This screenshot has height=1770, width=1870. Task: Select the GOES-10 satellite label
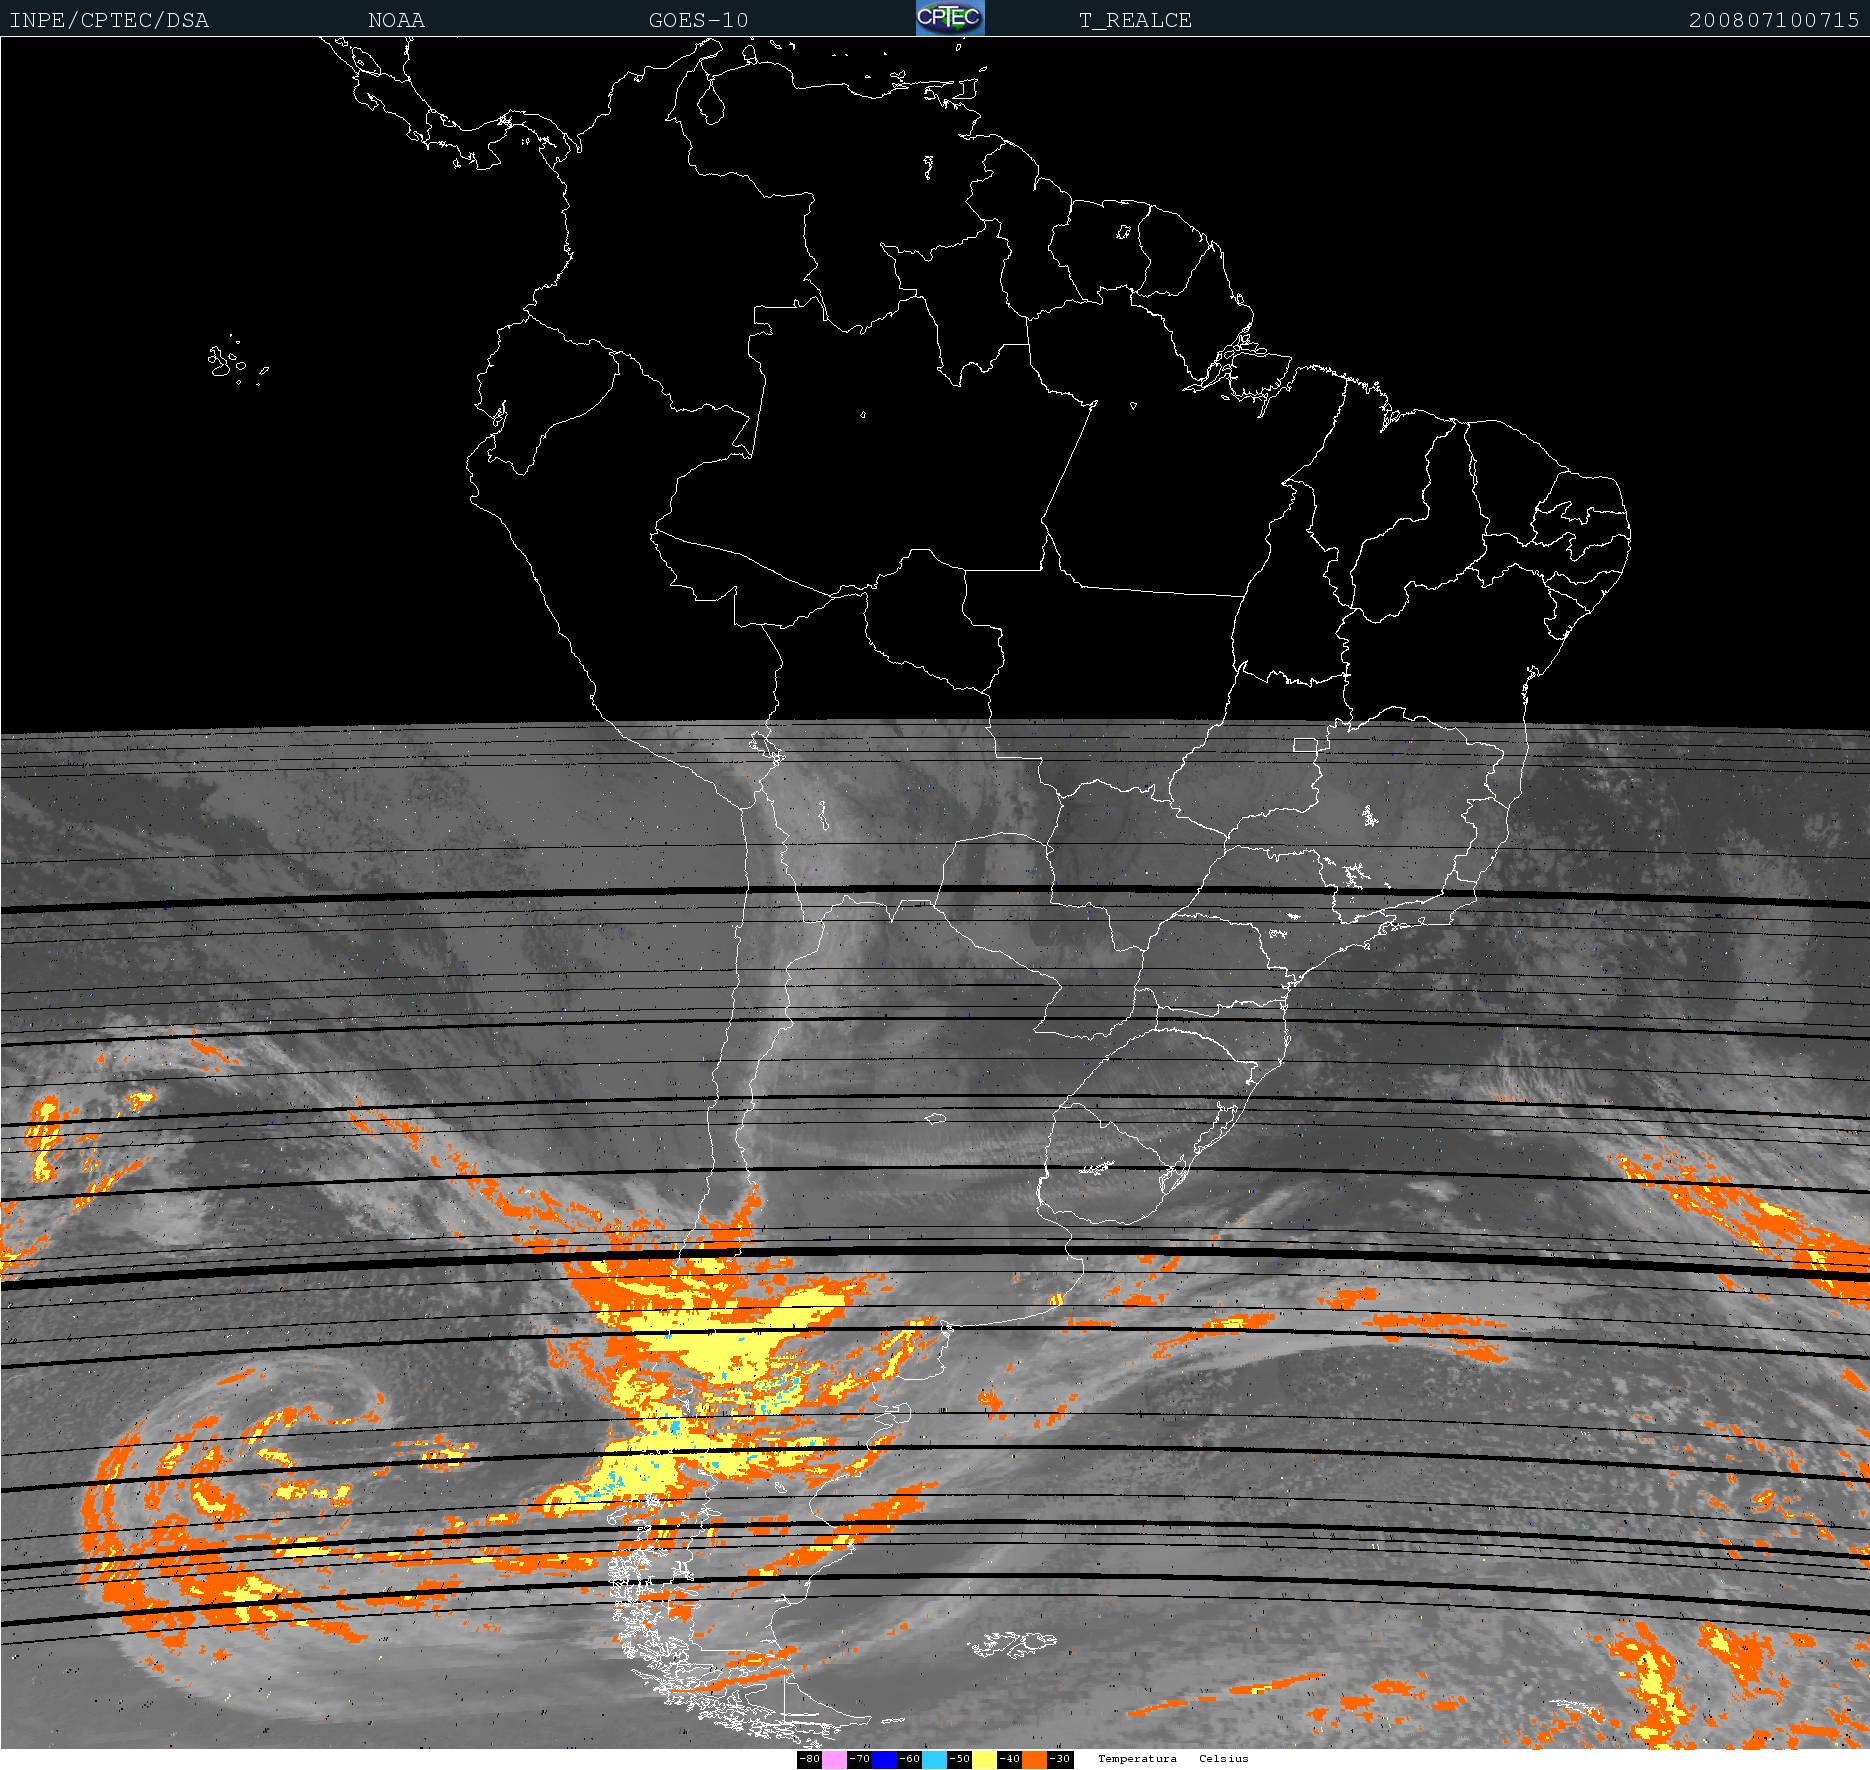tap(698, 20)
